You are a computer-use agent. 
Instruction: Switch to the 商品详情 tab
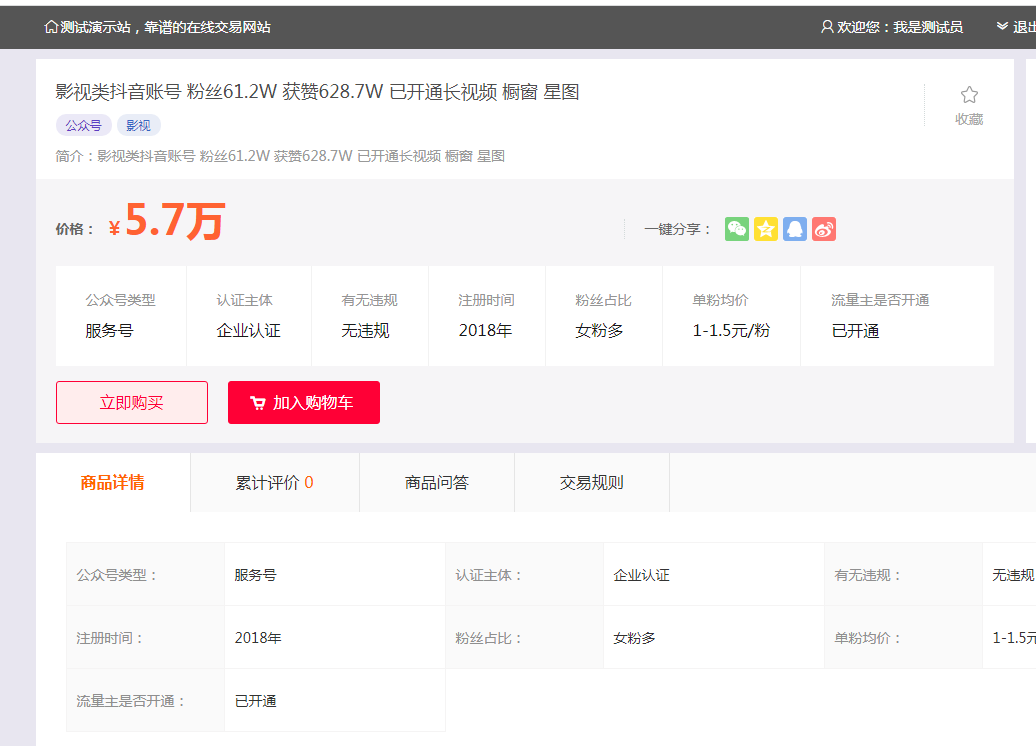[112, 483]
